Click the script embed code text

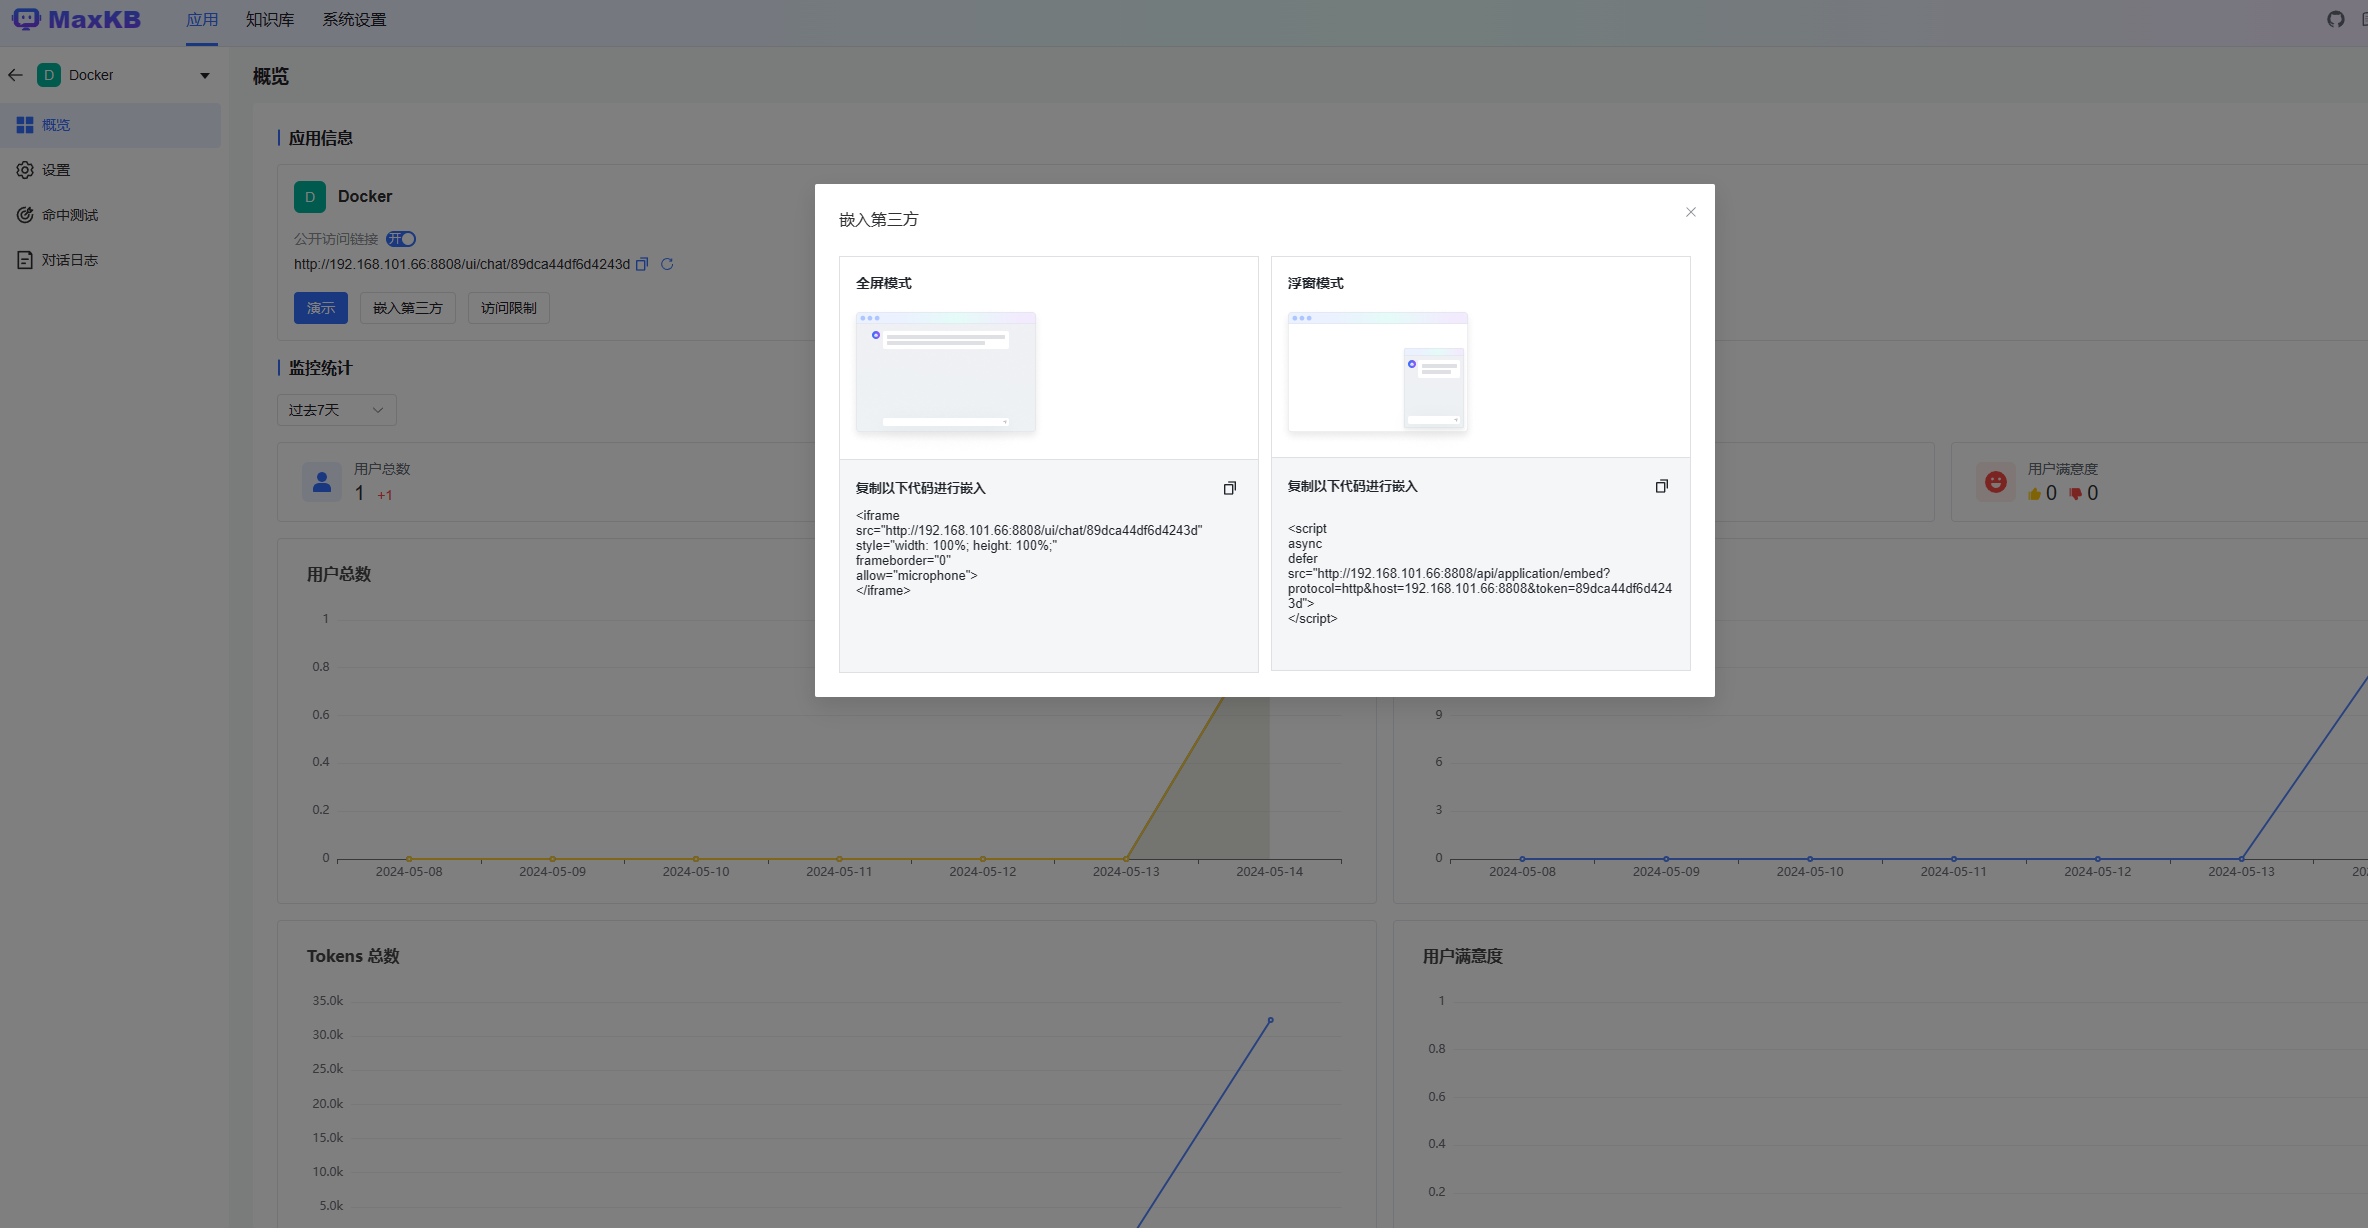pos(1480,573)
